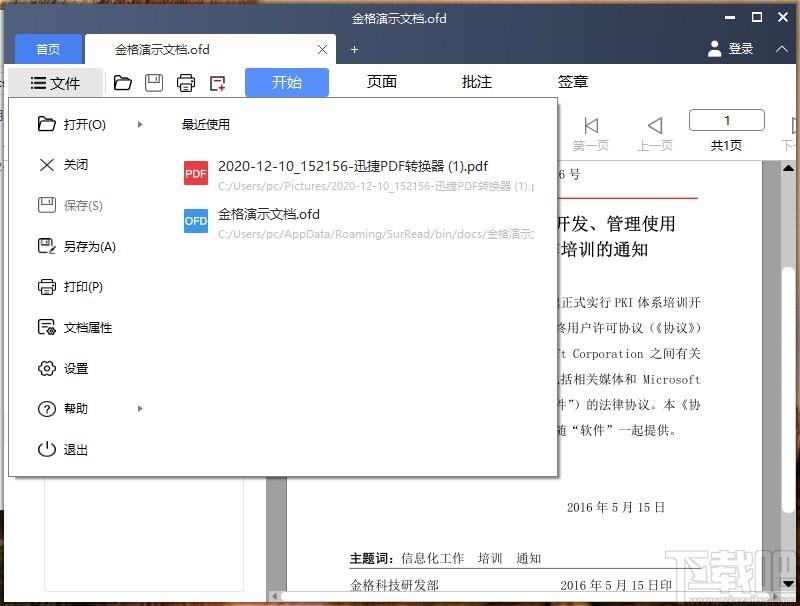Switch to the 批注 ribbon tab
This screenshot has width=800, height=606.
pos(477,82)
